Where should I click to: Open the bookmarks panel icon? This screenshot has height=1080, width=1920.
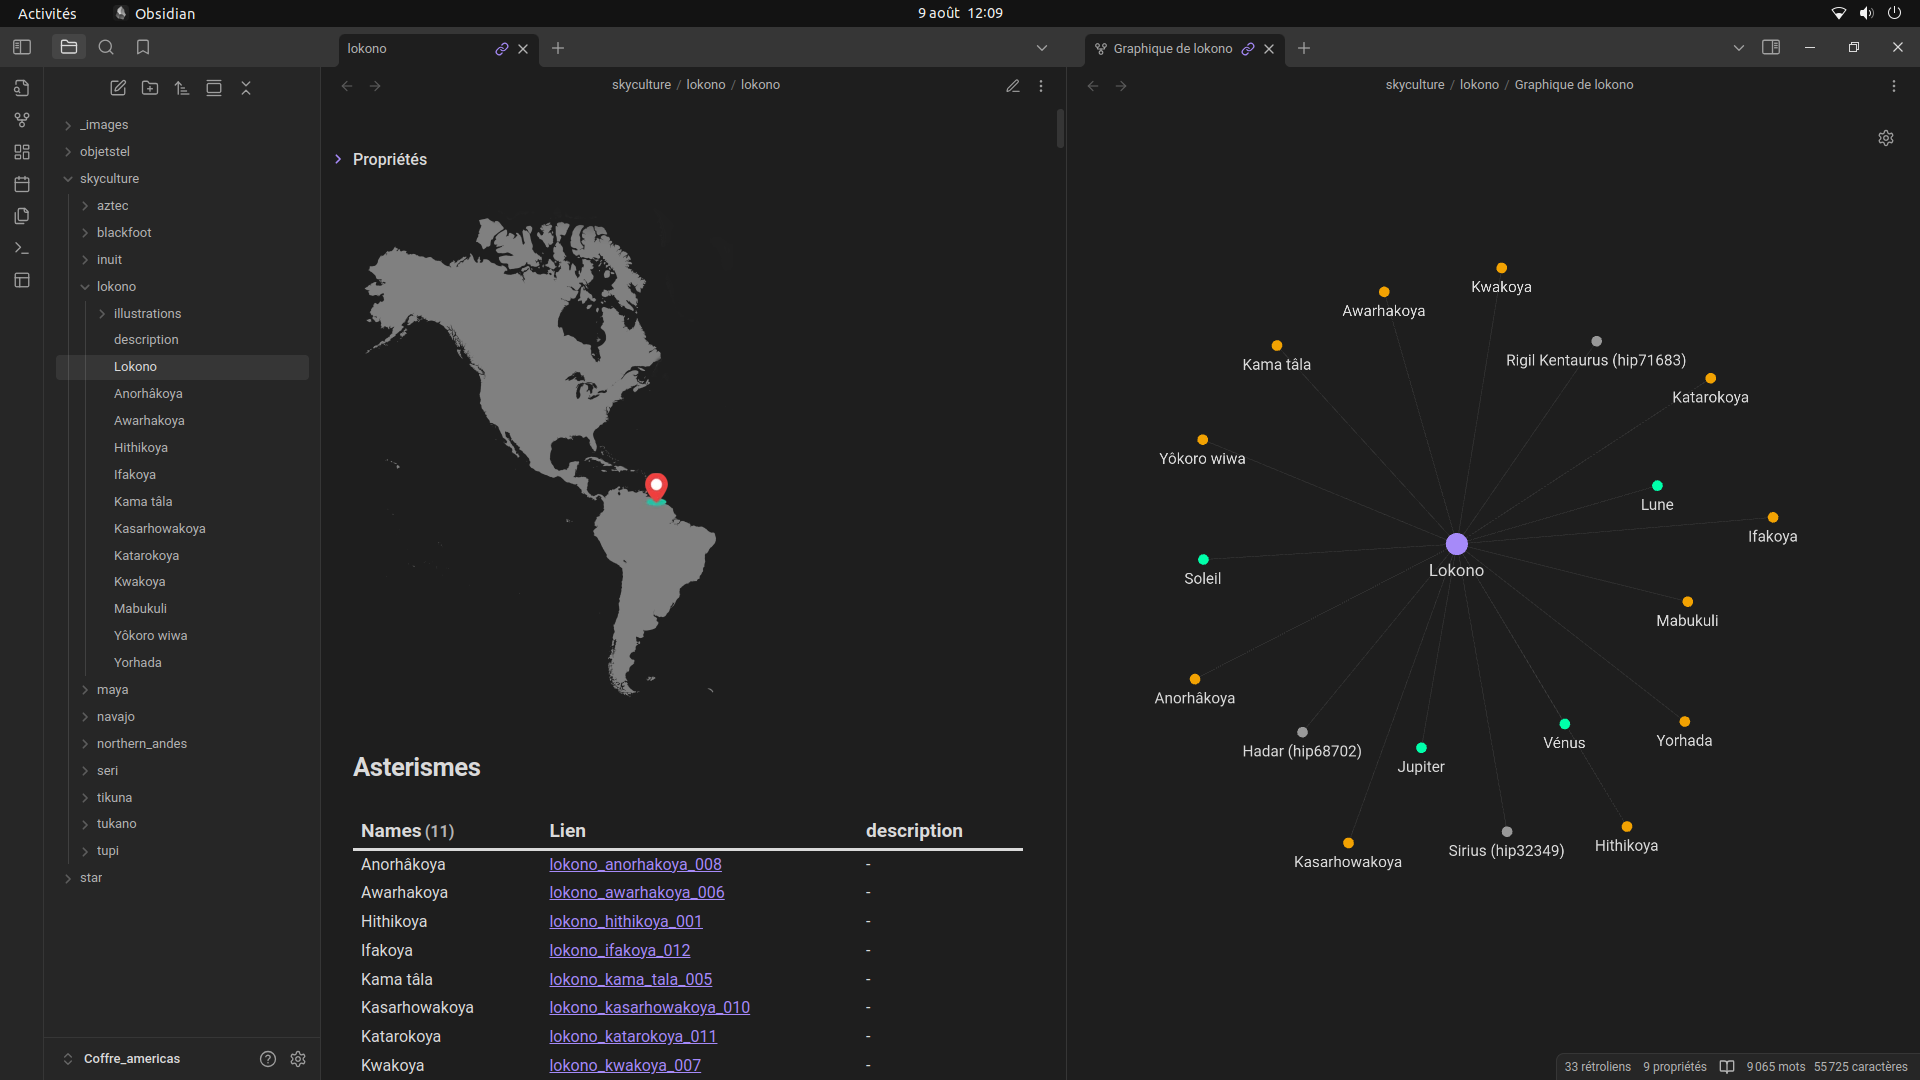pyautogui.click(x=143, y=47)
